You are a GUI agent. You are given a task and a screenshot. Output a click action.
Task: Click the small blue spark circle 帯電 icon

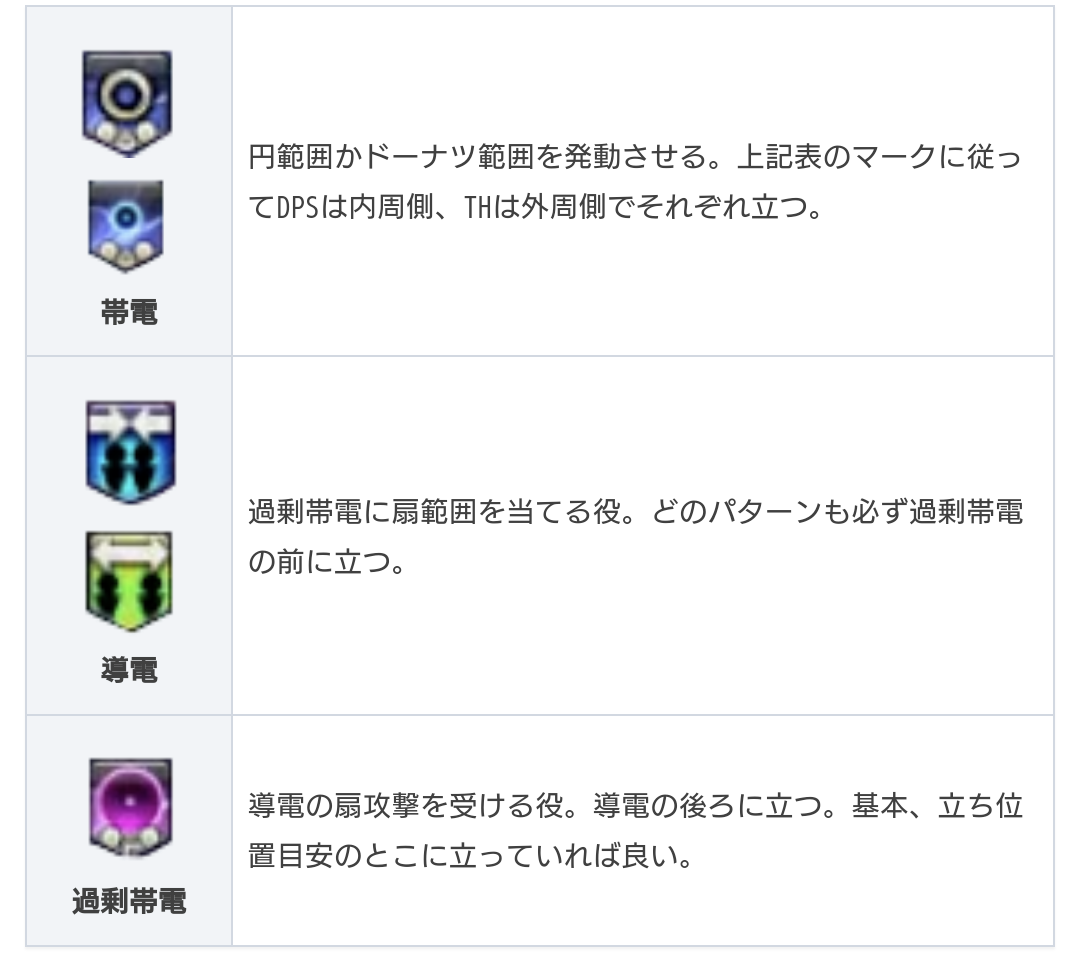coord(126,227)
